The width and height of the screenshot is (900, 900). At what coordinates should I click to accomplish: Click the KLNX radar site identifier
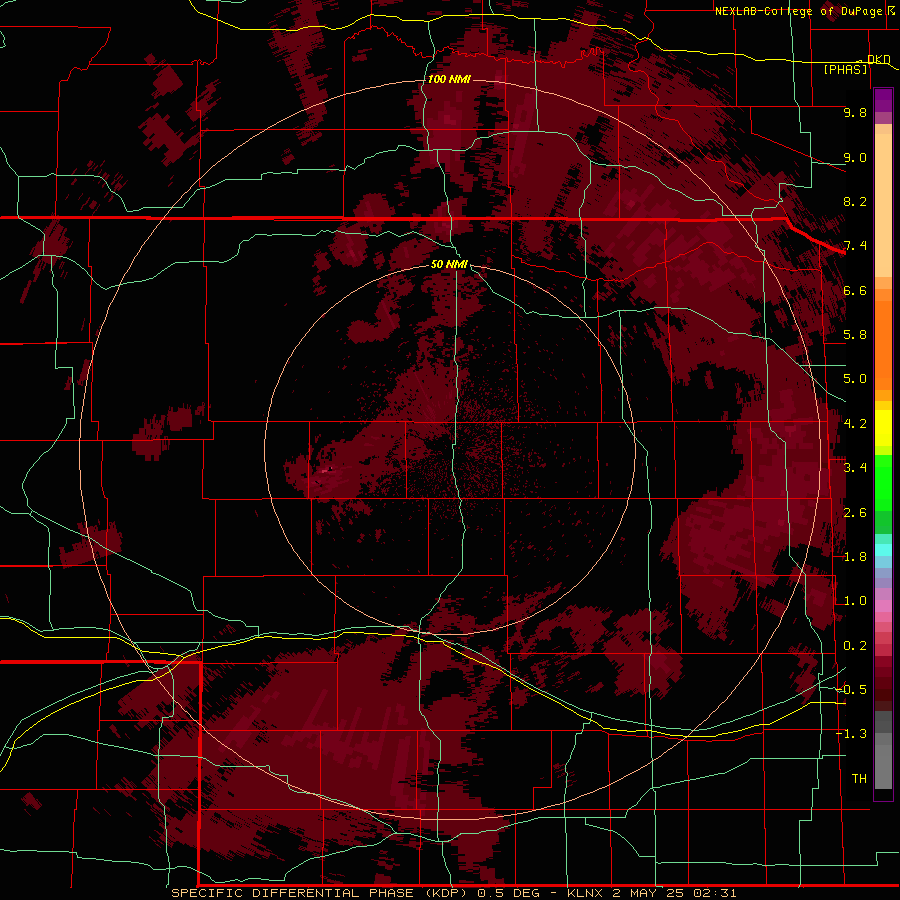pos(585,893)
